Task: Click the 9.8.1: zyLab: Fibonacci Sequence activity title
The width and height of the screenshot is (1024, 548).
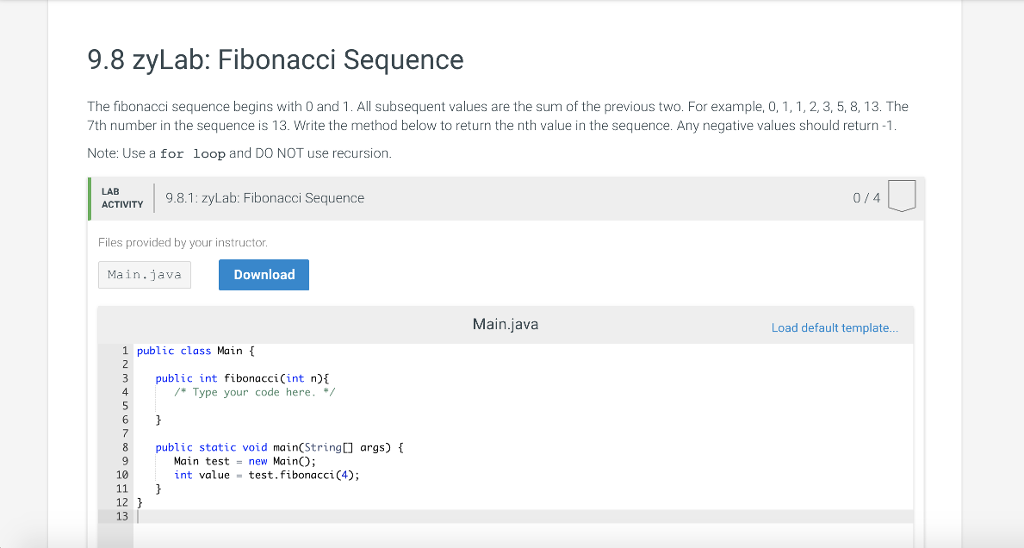Action: (x=265, y=198)
